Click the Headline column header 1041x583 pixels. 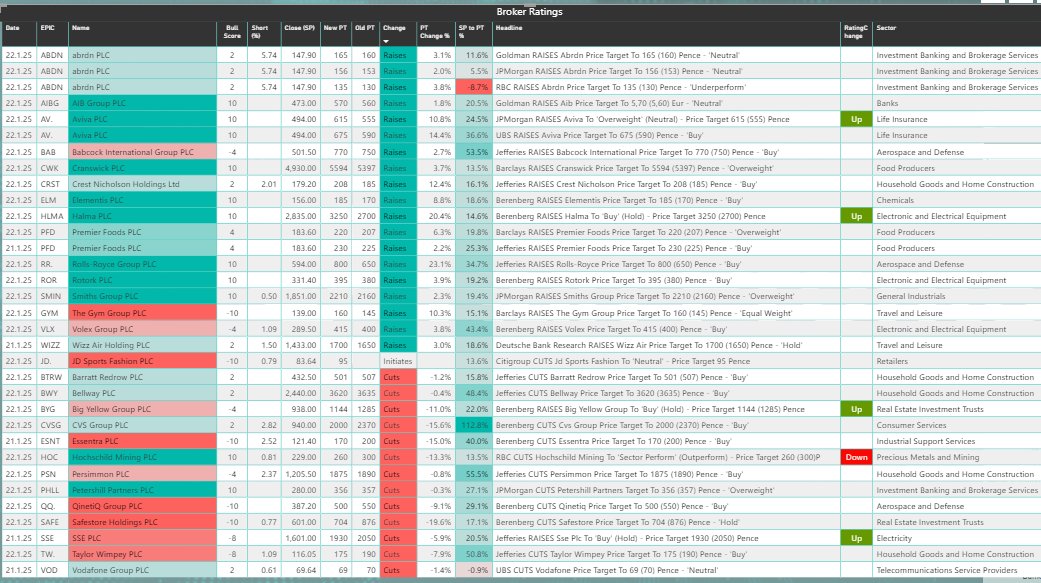click(x=509, y=28)
